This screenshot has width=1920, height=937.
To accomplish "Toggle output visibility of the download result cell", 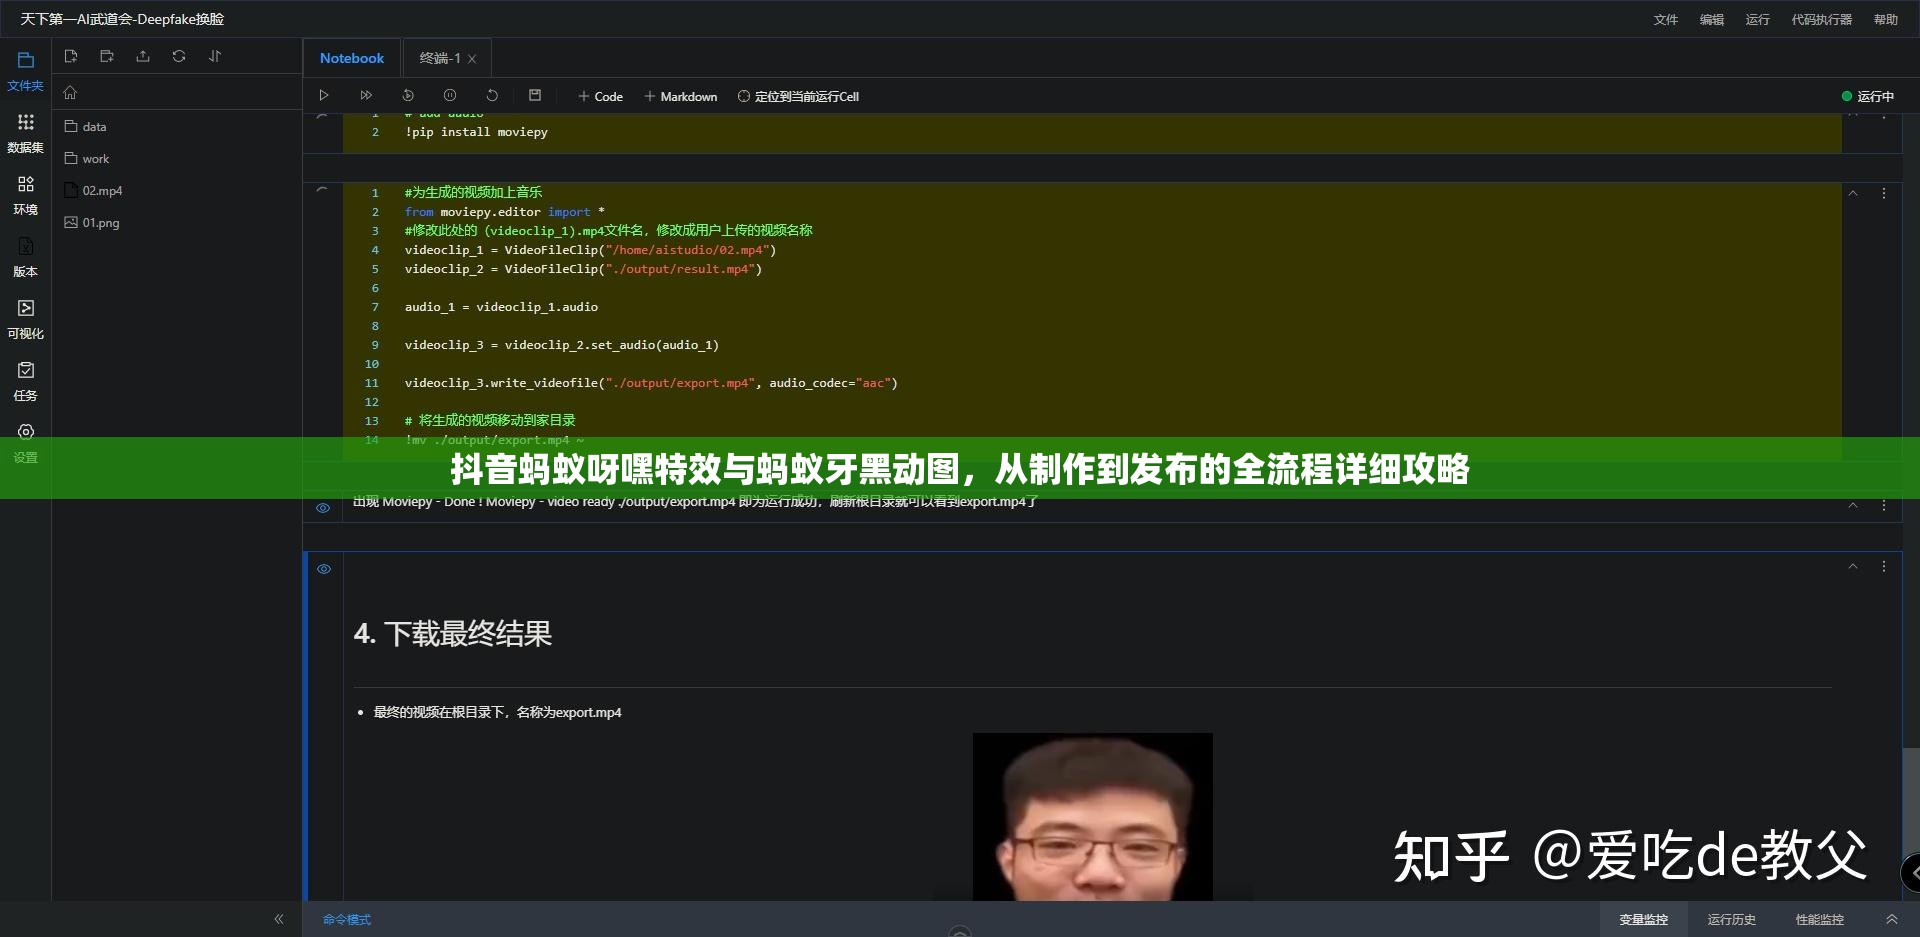I will pos(323,568).
